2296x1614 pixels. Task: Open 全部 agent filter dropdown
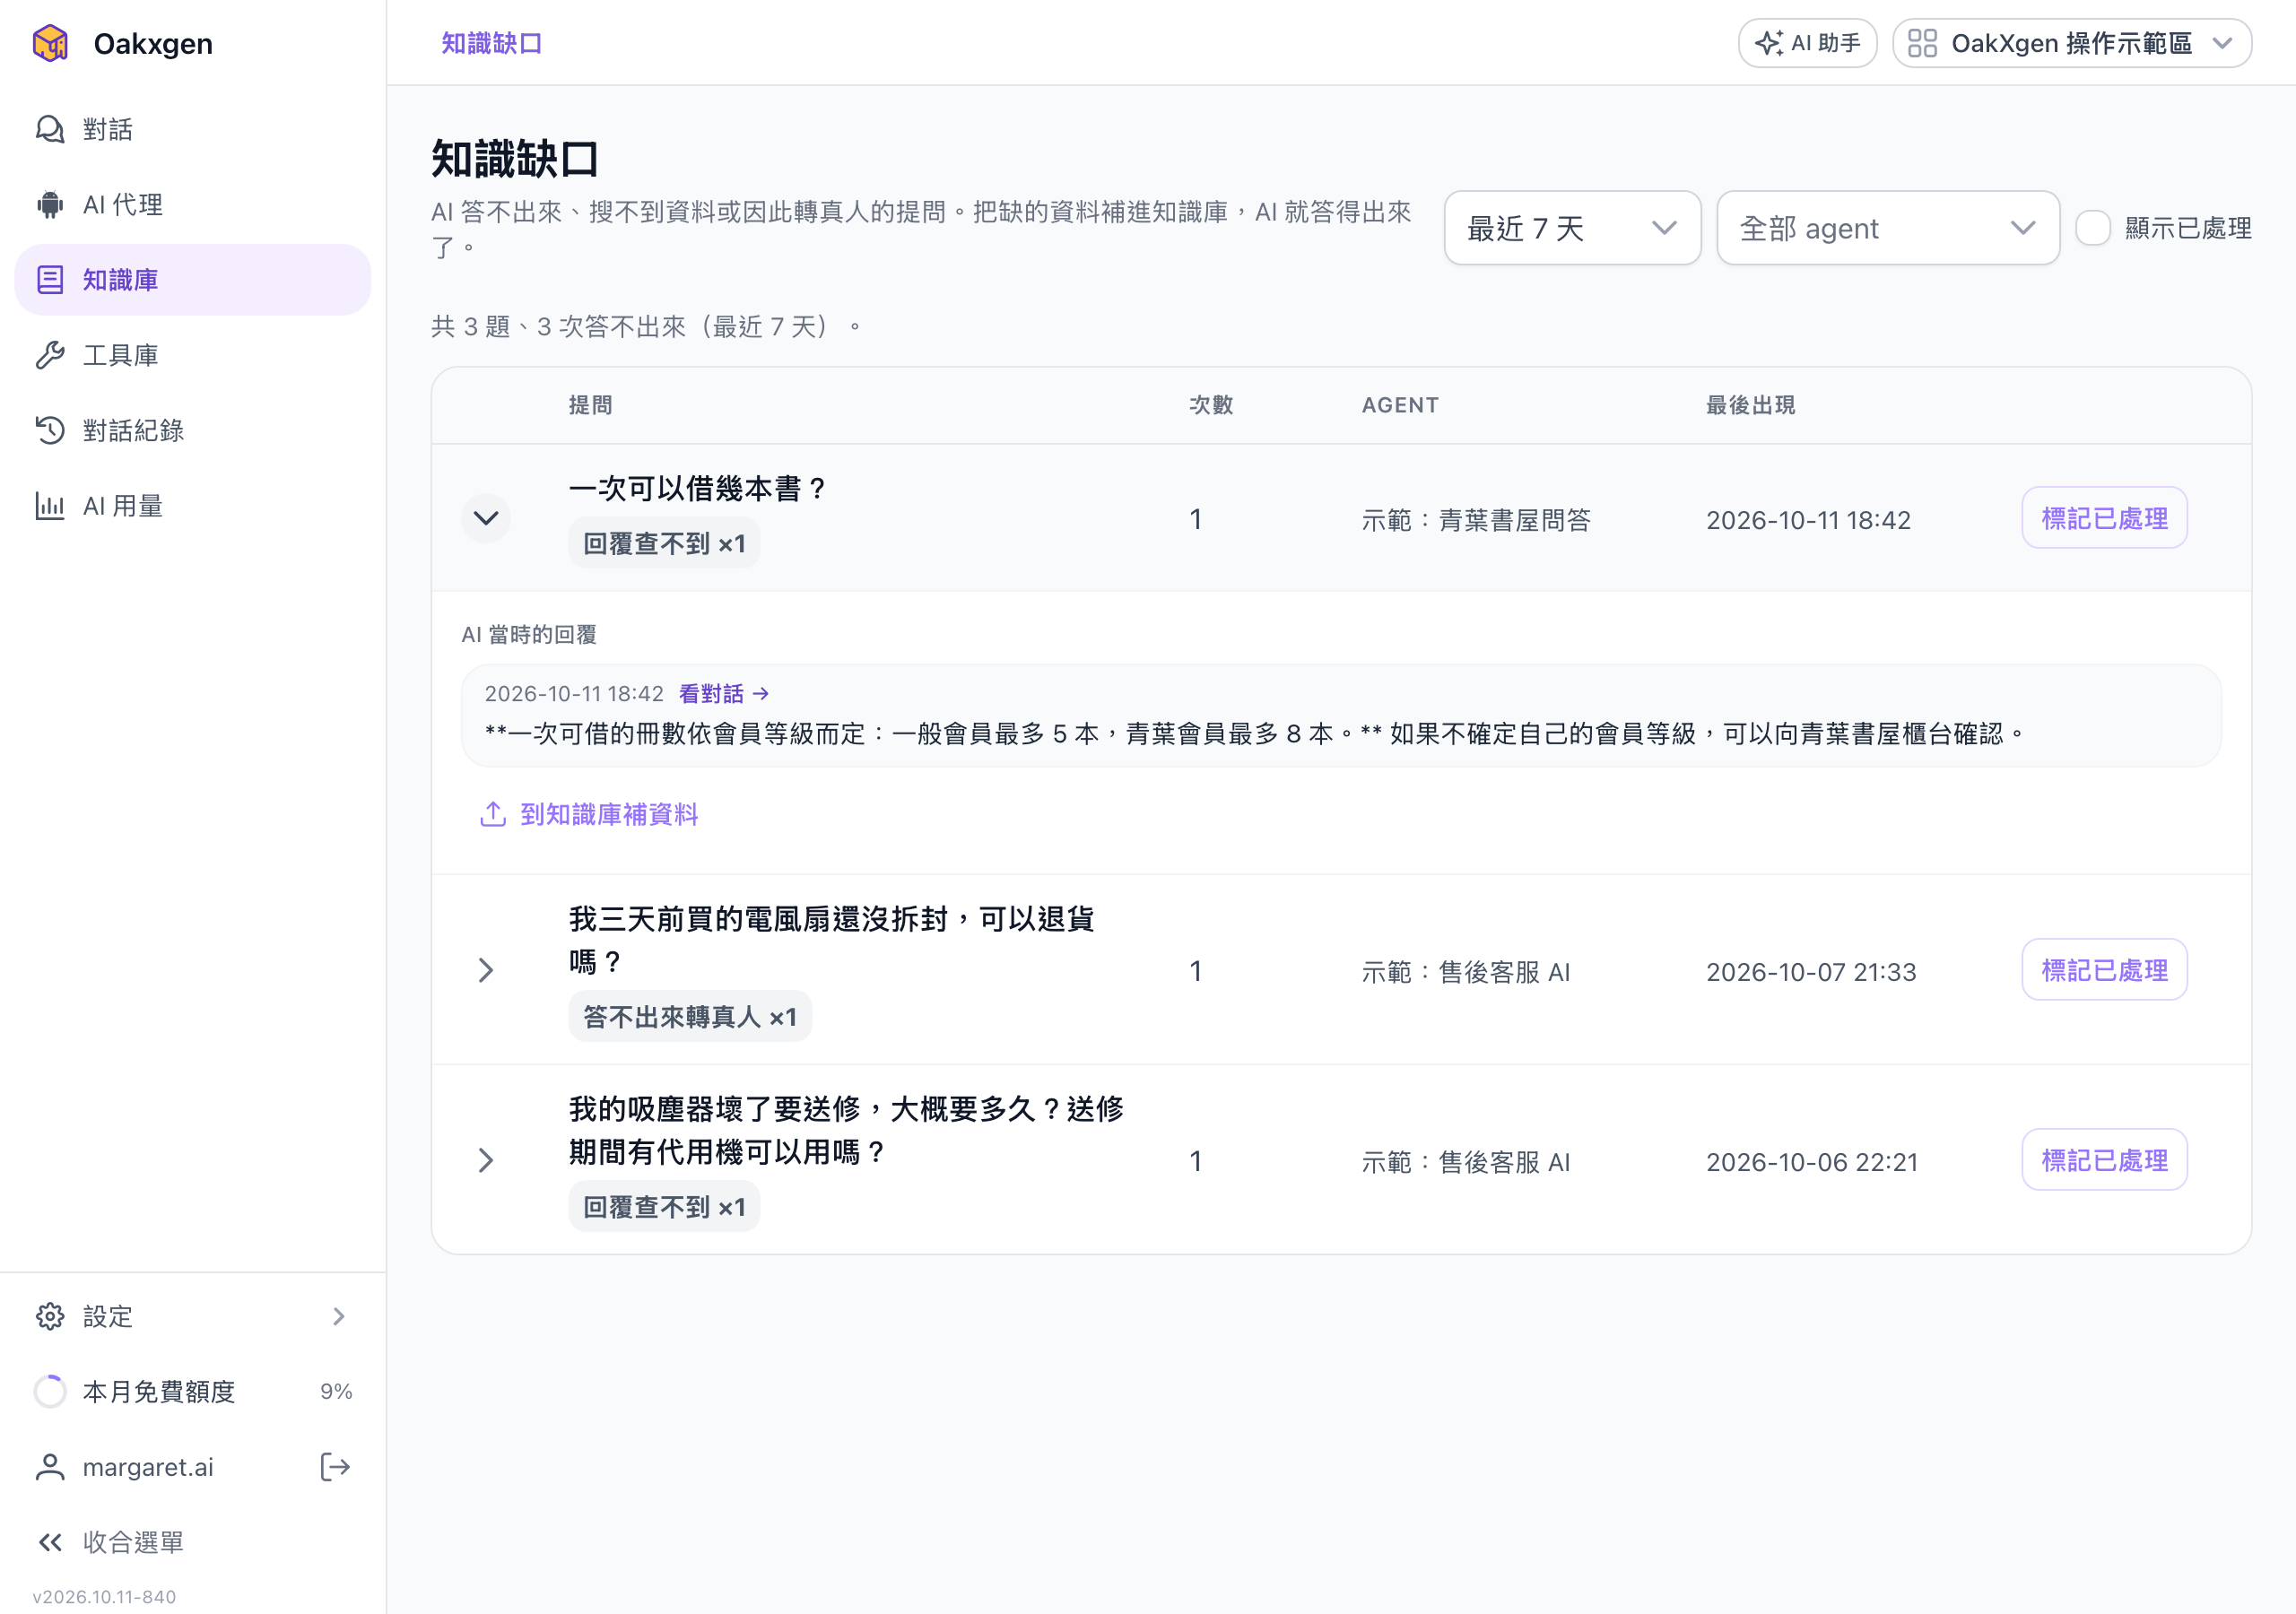pos(1888,228)
